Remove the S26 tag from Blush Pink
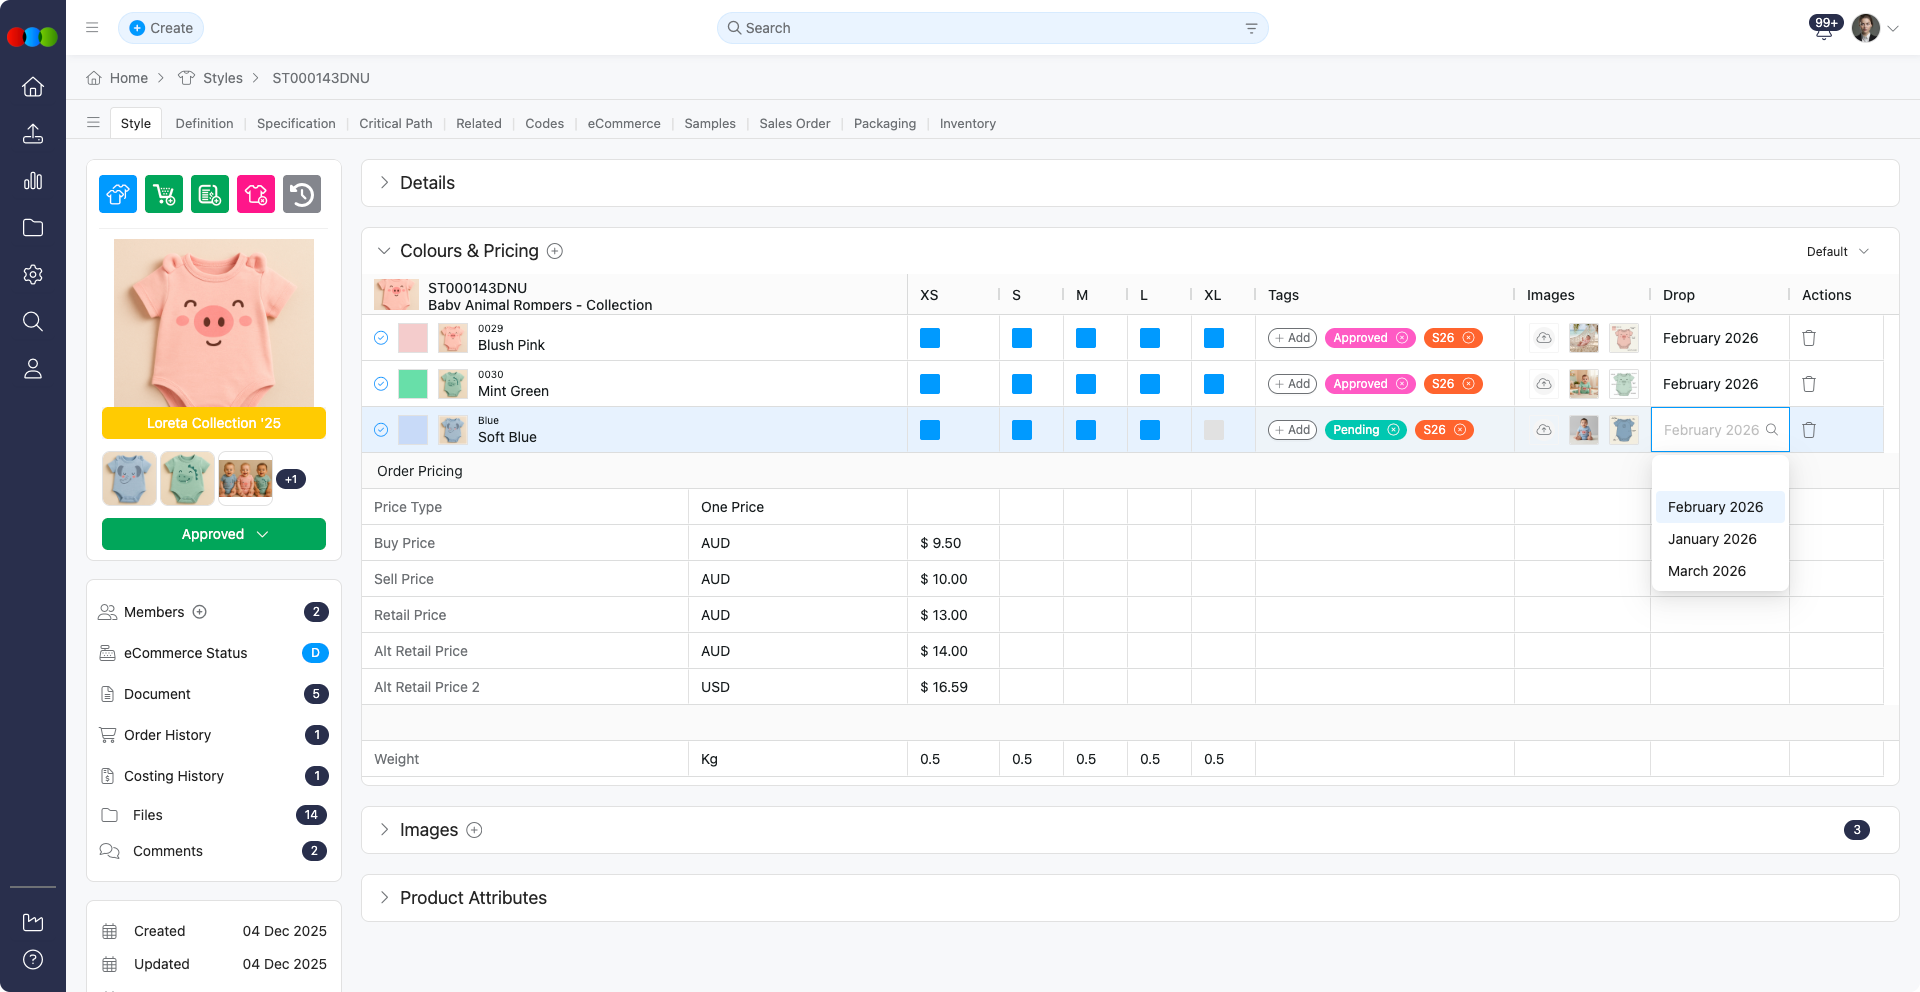This screenshot has width=1920, height=992. (1468, 338)
